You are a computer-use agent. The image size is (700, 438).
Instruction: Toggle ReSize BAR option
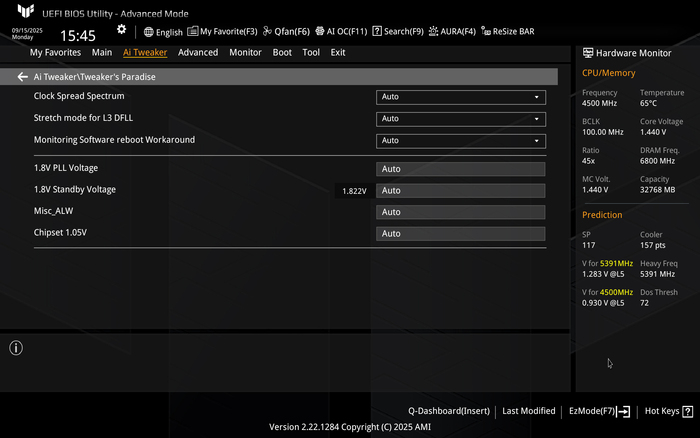pyautogui.click(x=508, y=32)
